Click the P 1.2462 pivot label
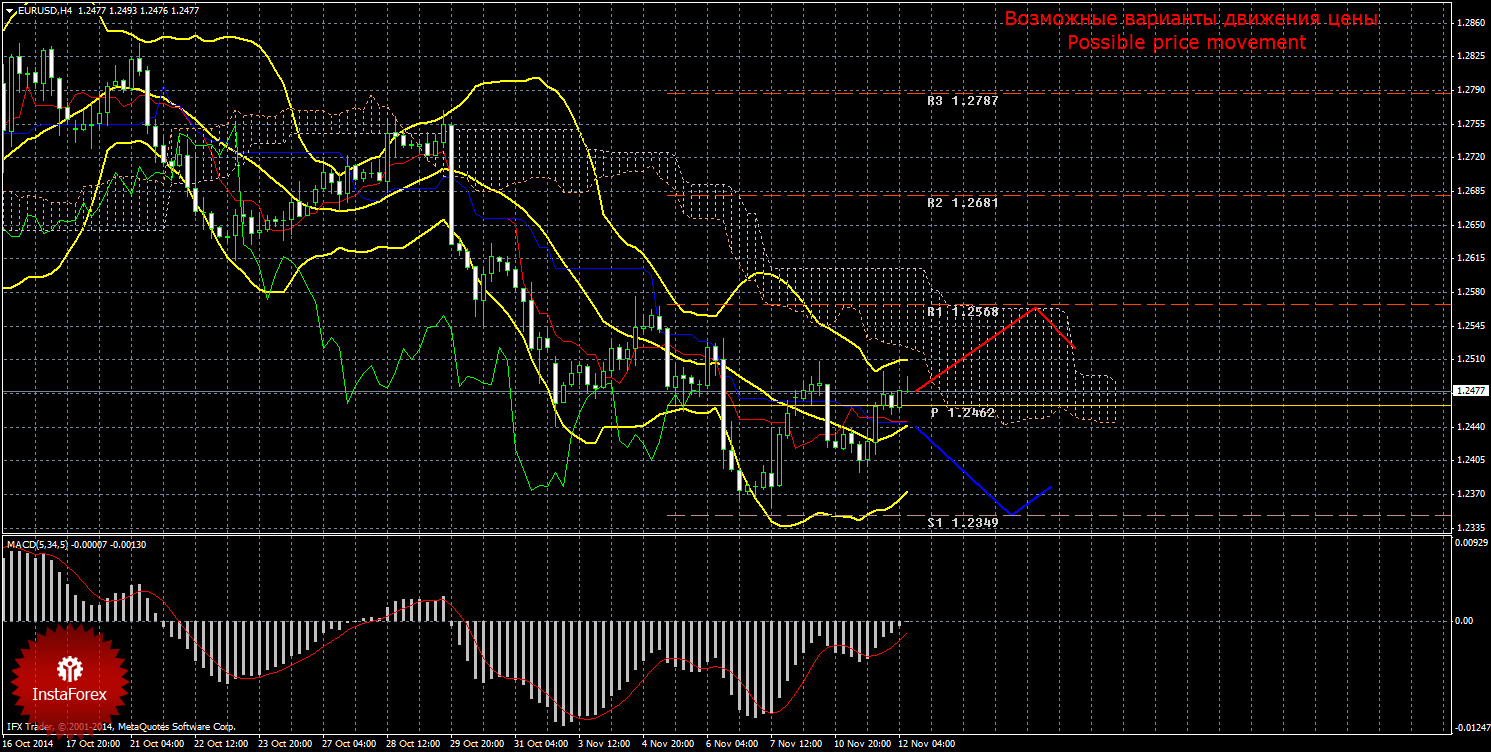The width and height of the screenshot is (1491, 752). tap(962, 412)
